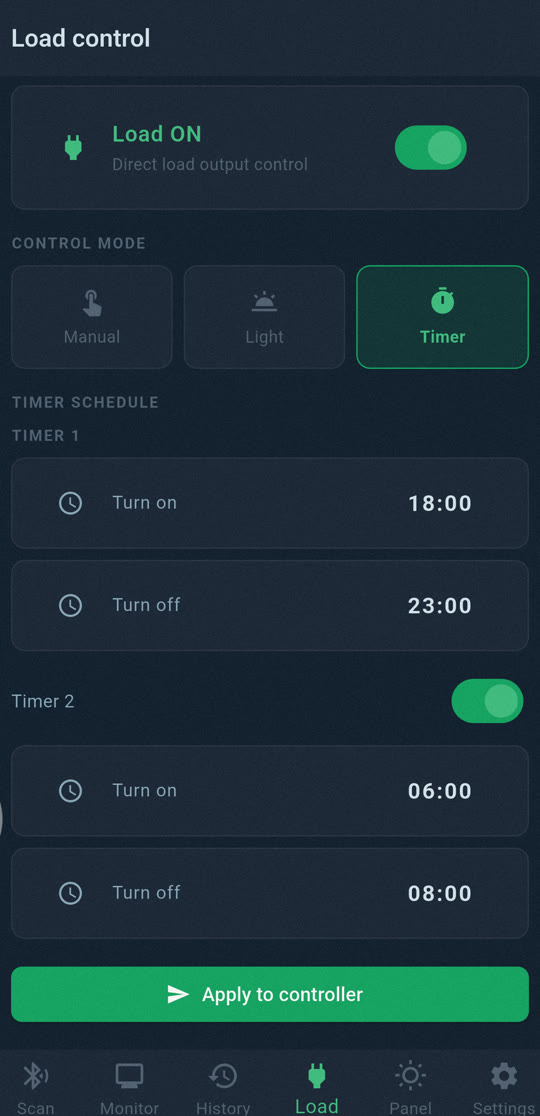Turn off the Load ON switch
Viewport: 540px width, 1116px height.
pyautogui.click(x=430, y=147)
